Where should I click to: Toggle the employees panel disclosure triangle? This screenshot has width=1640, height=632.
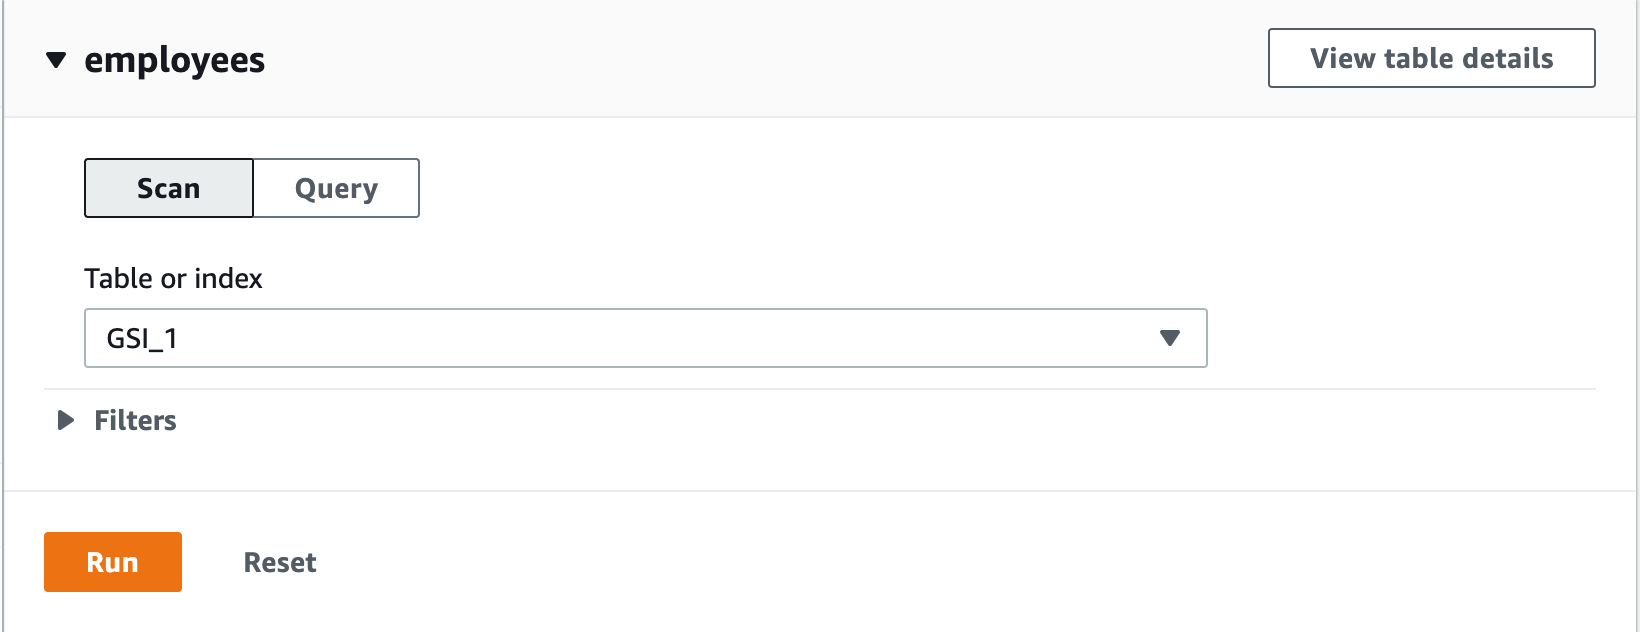(56, 60)
